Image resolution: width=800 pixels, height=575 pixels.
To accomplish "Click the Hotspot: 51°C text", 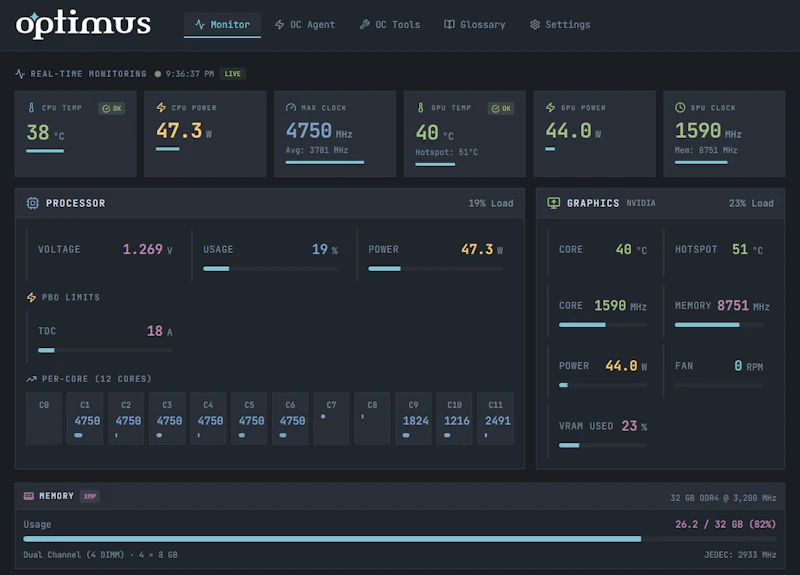I will (x=446, y=152).
